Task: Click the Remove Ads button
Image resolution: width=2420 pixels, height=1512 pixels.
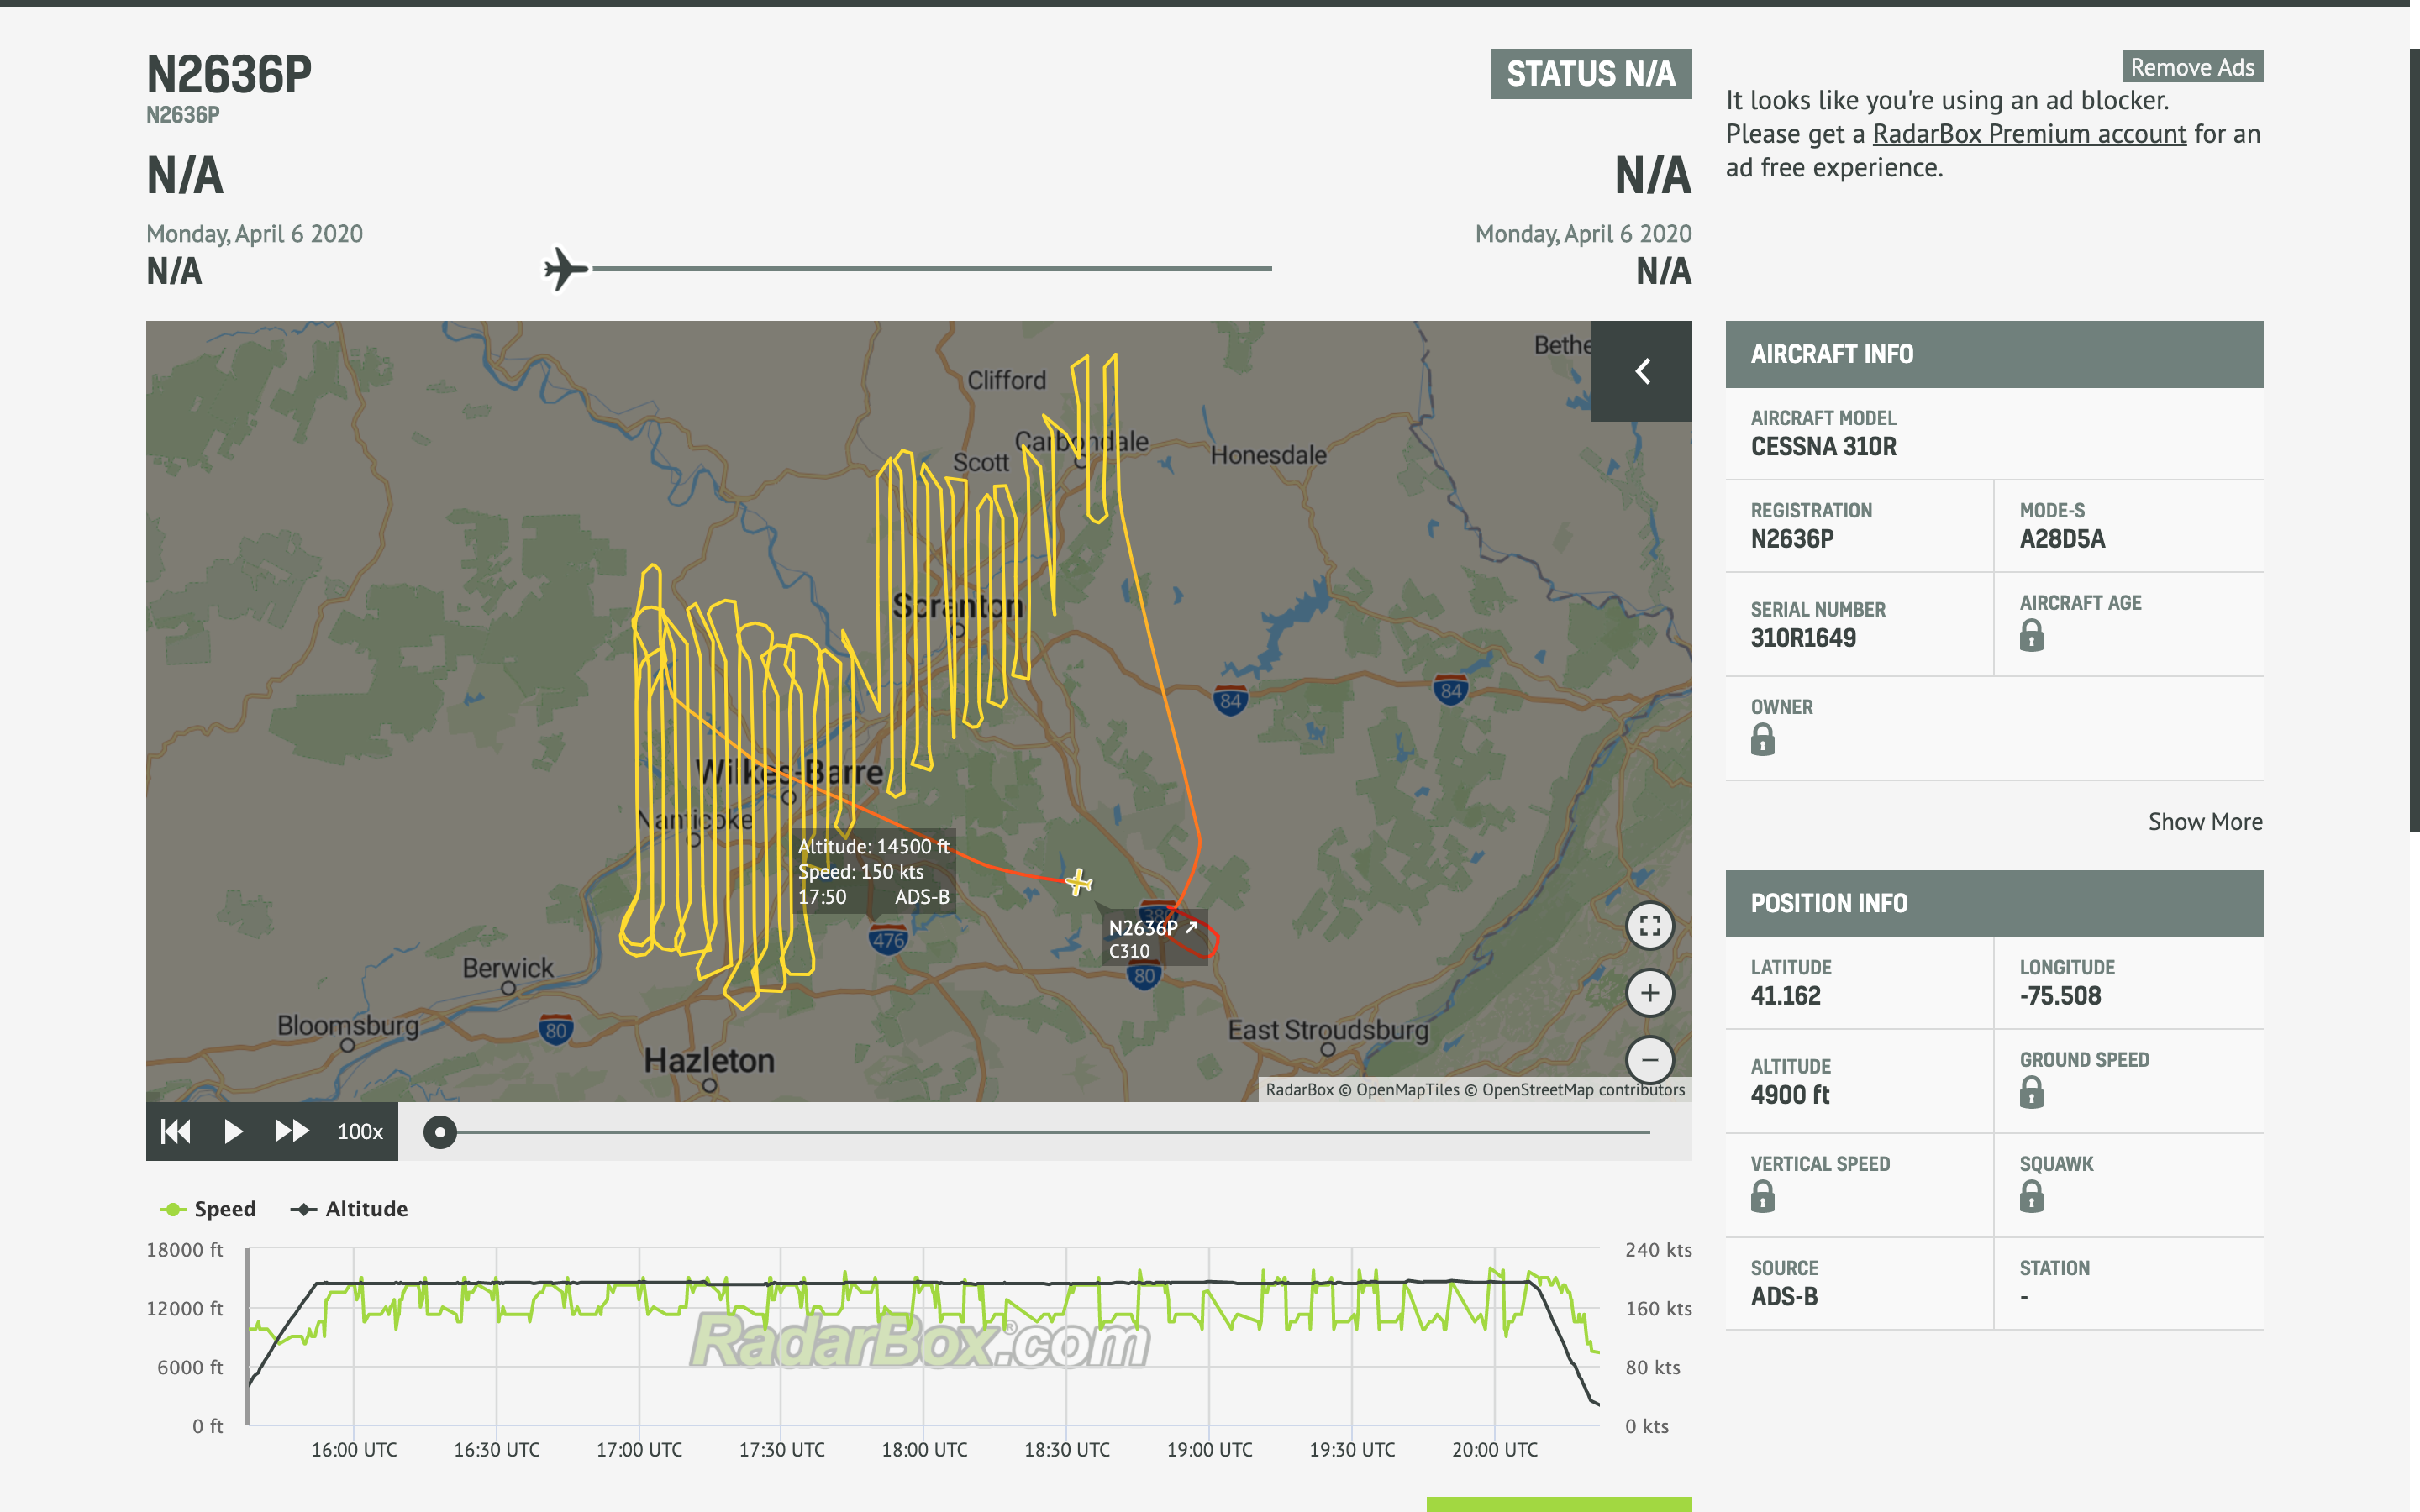Action: [2192, 67]
